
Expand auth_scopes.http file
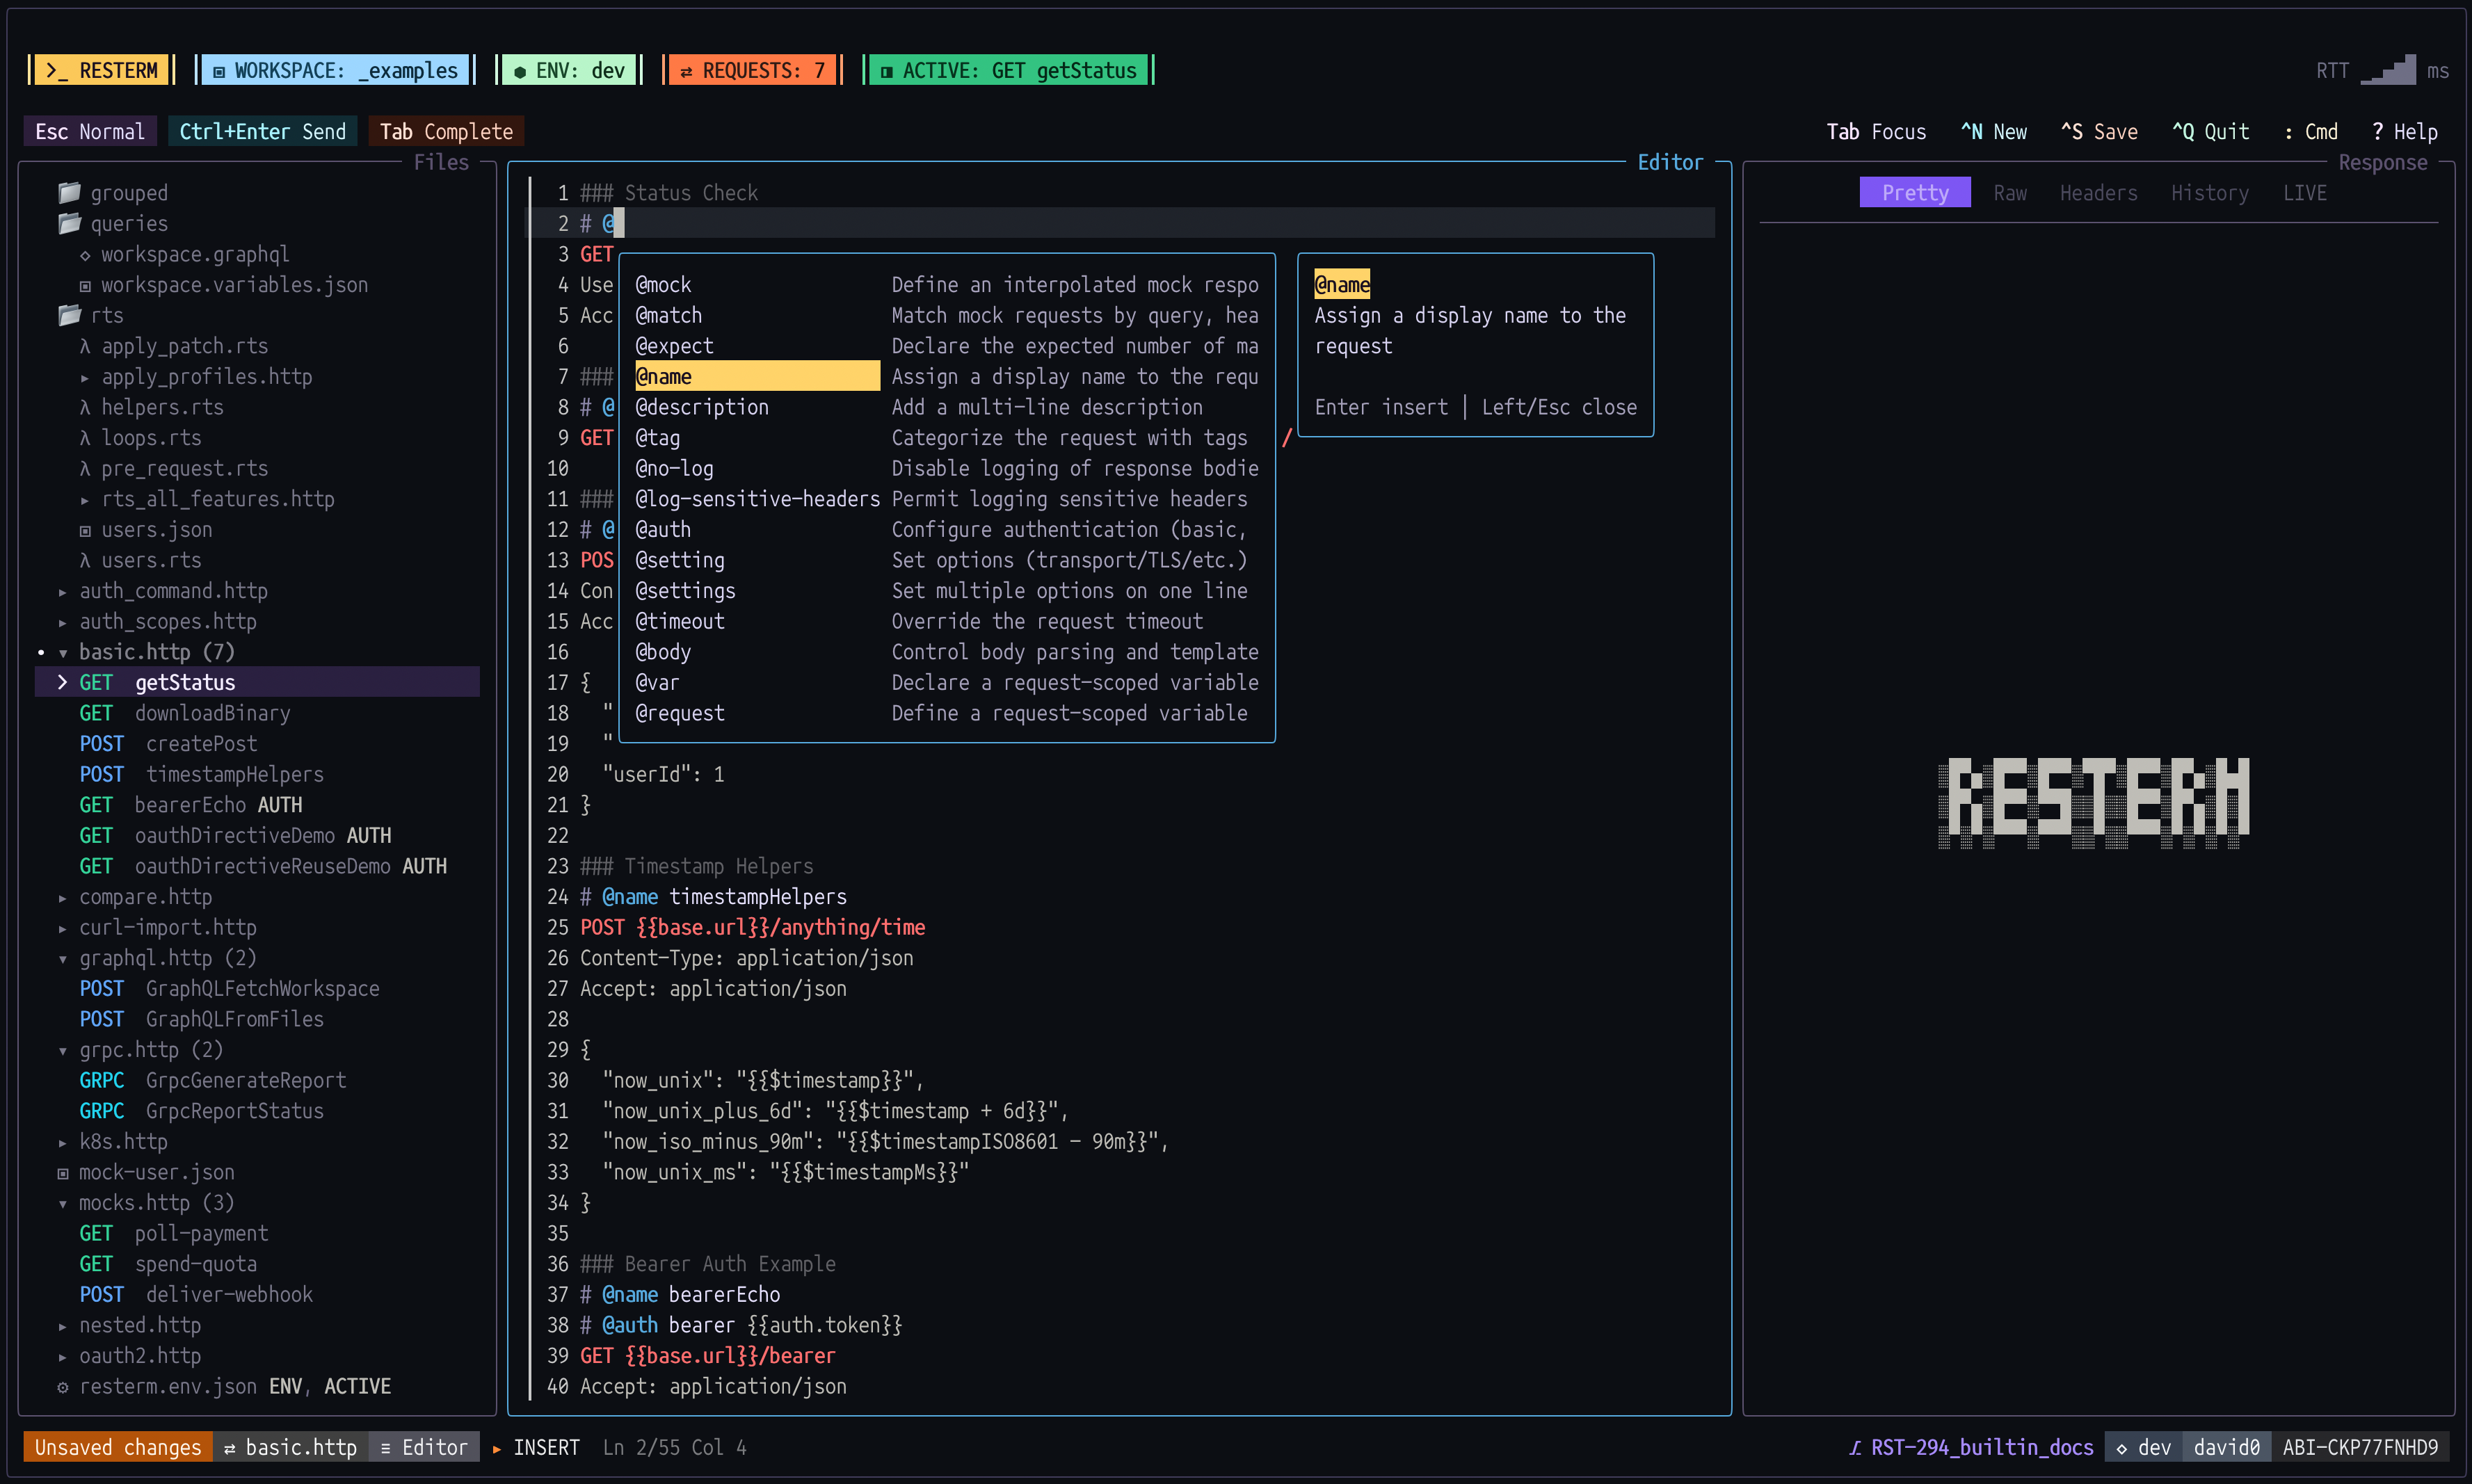pyautogui.click(x=63, y=622)
